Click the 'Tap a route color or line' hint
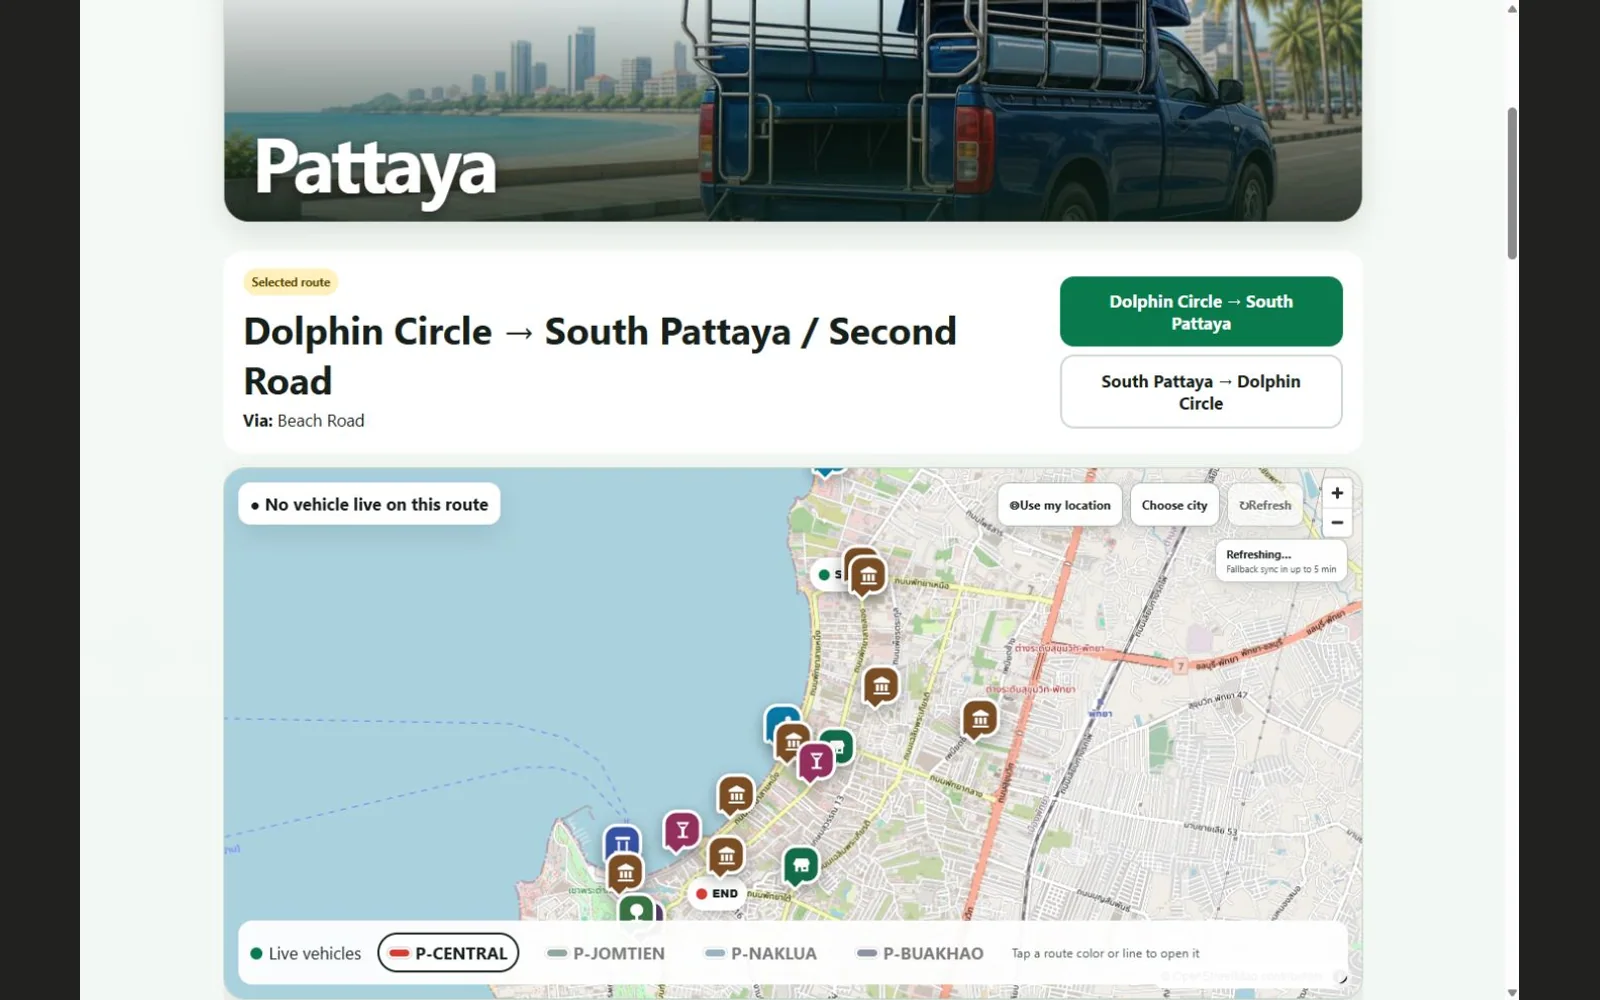 click(1105, 954)
